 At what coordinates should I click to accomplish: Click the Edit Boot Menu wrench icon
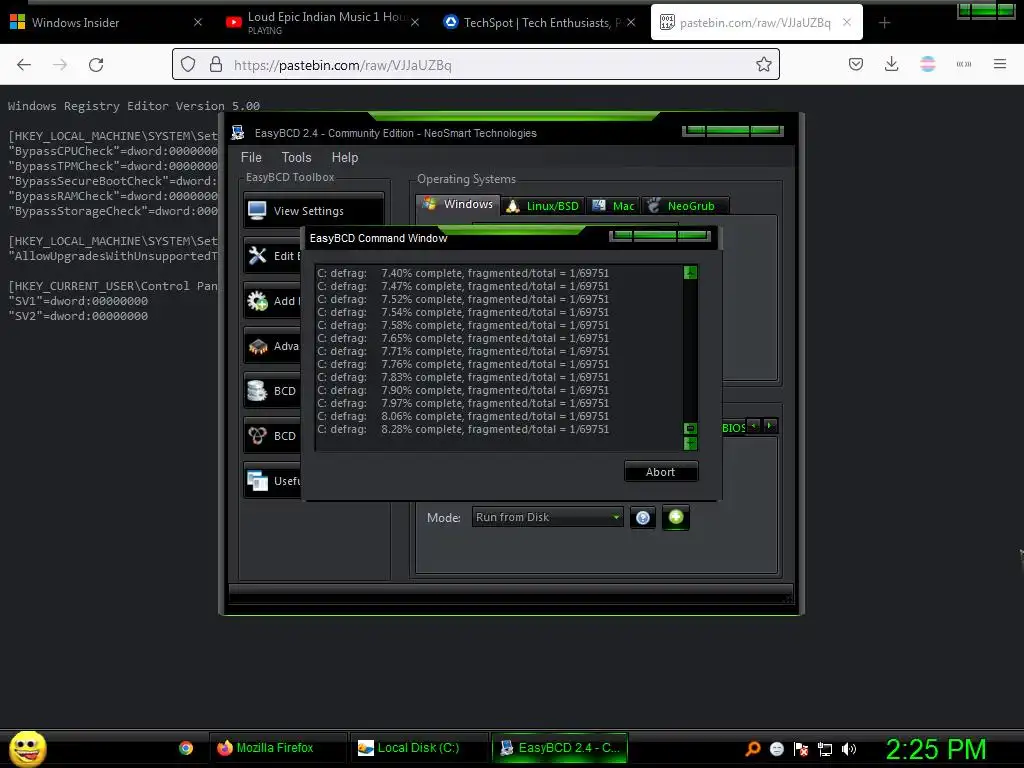click(x=257, y=255)
